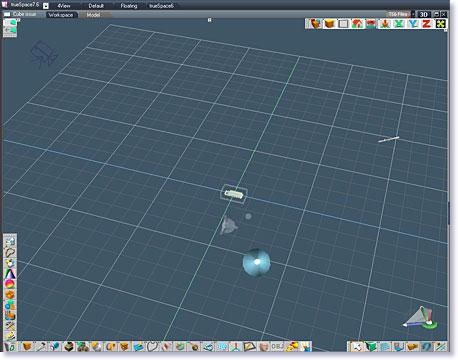
Task: Click the hammer tools icon in left toolbar
Action: tap(10, 326)
